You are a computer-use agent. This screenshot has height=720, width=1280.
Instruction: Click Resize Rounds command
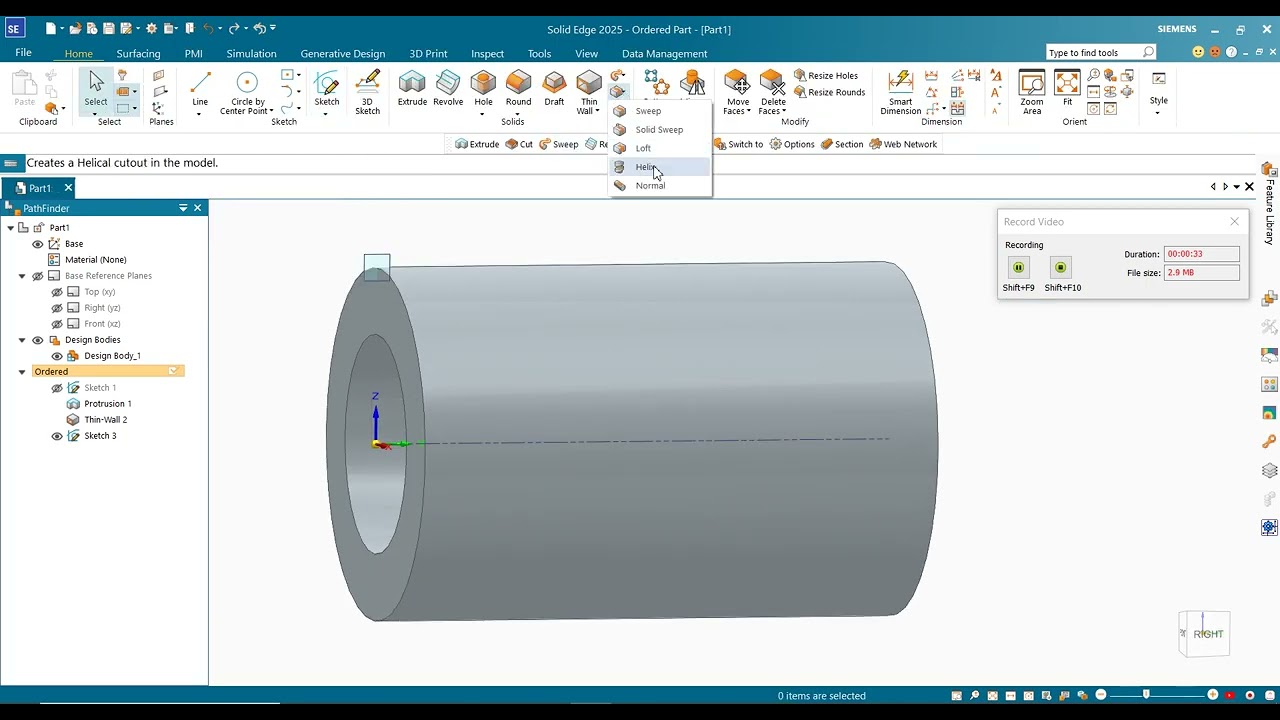(829, 92)
